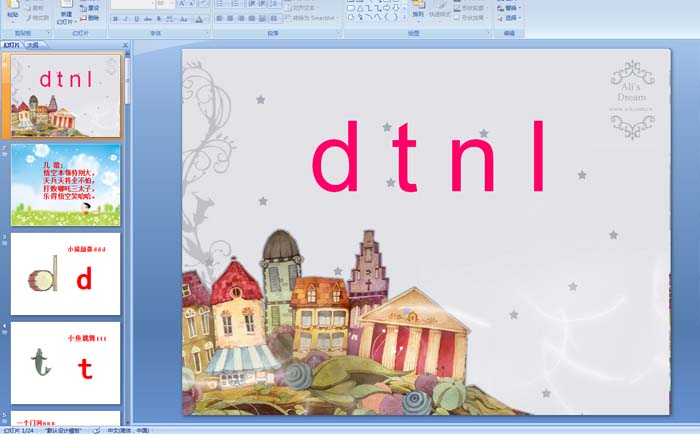This screenshot has height=434, width=700.
Task: Open the Arrange (排列) dropdown
Action: pyautogui.click(x=418, y=11)
